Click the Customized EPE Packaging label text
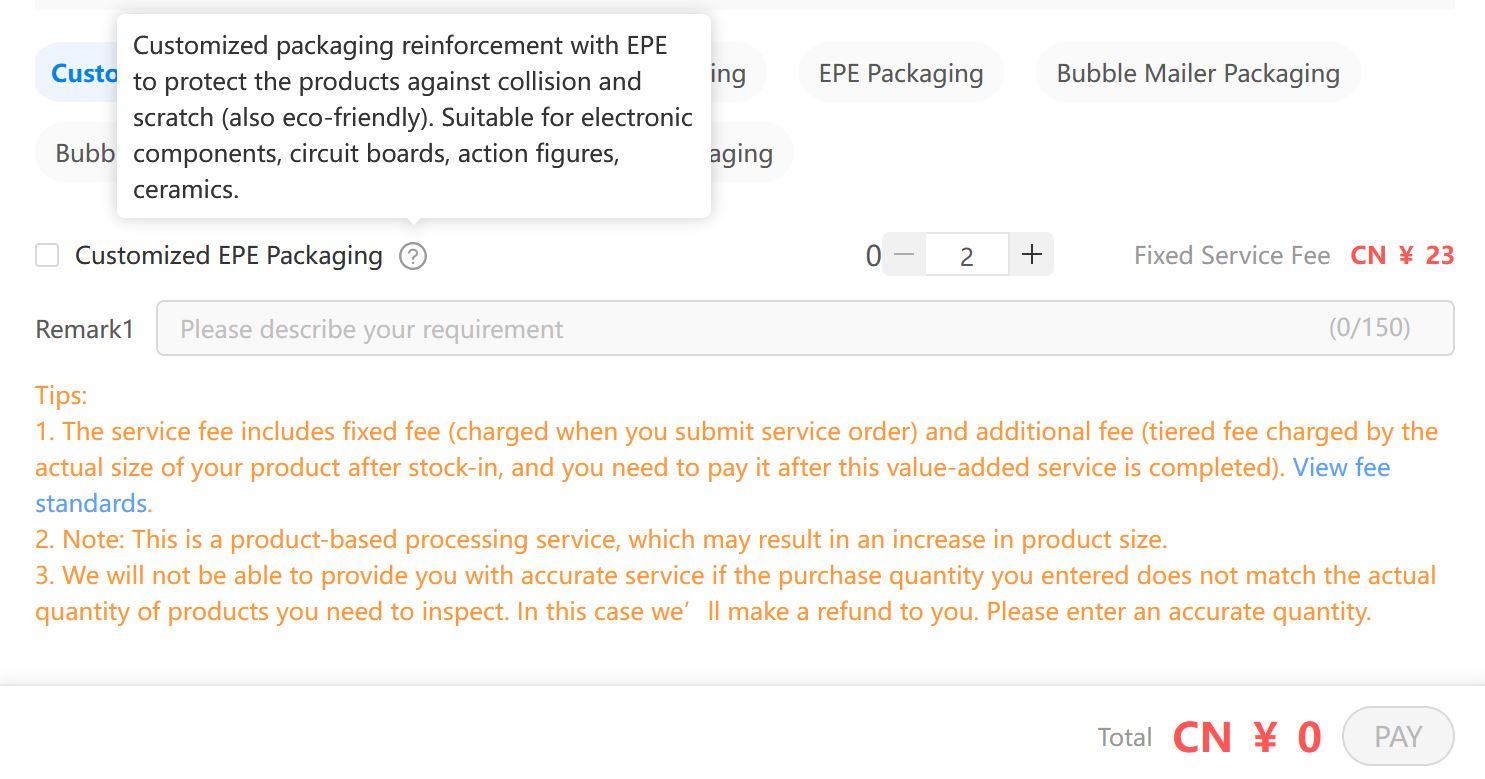Image resolution: width=1485 pixels, height=779 pixels. click(x=229, y=256)
